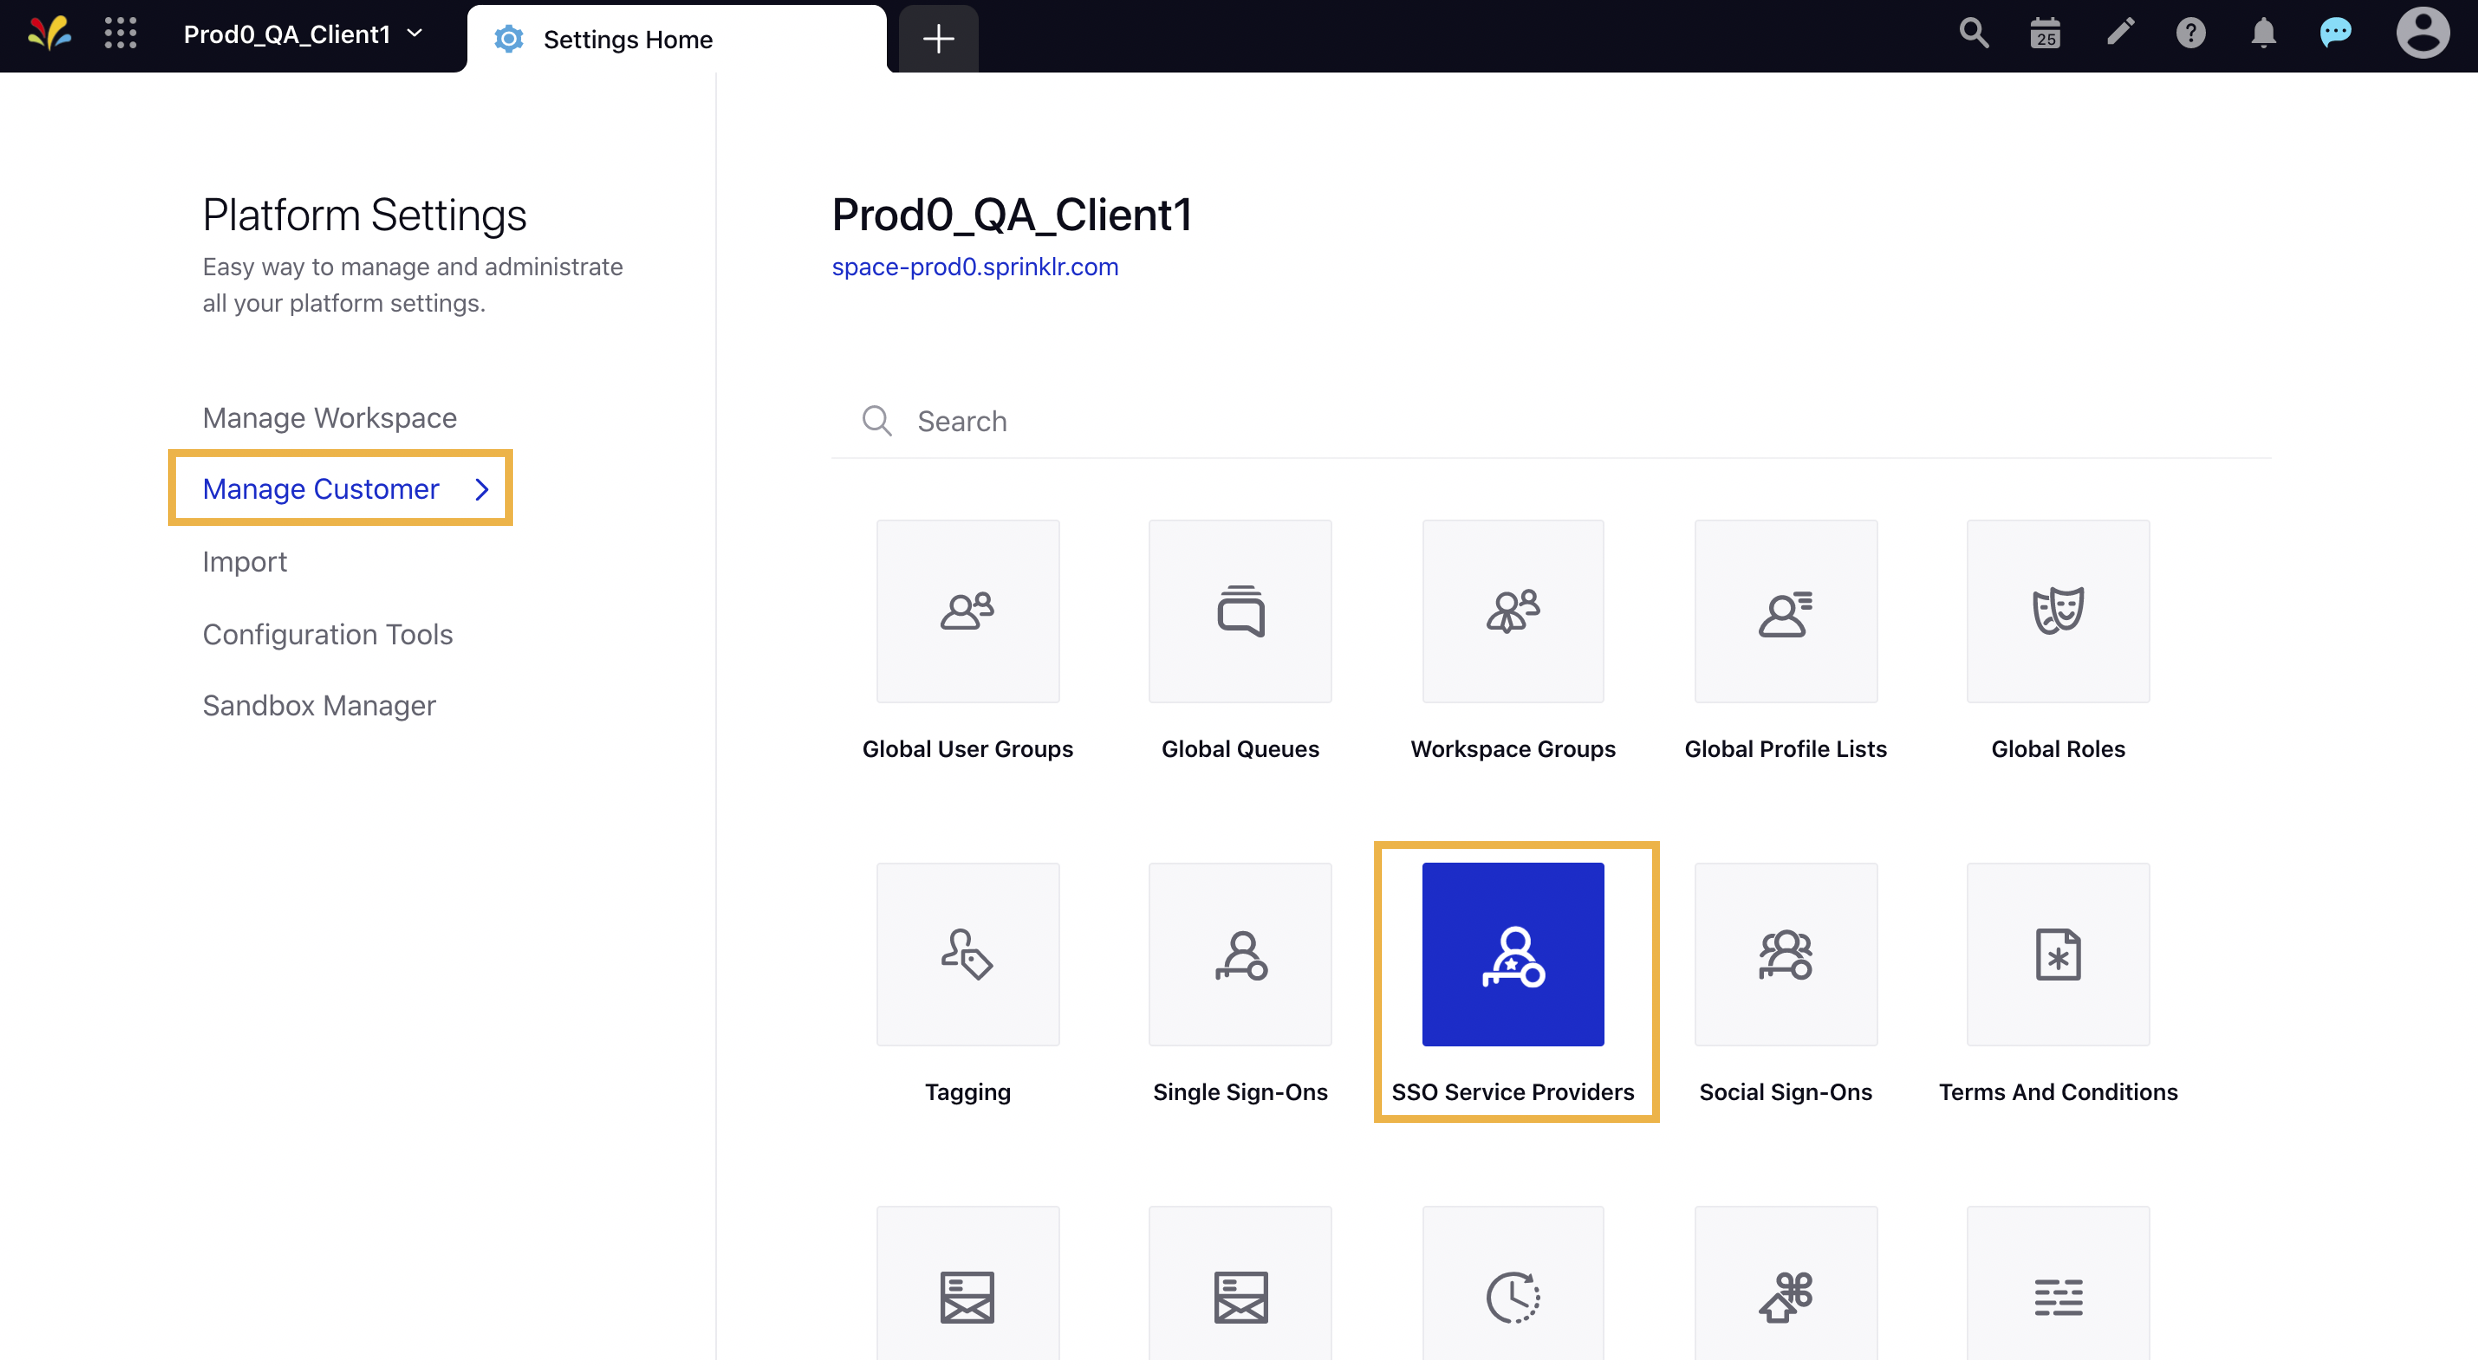2478x1366 pixels.
Task: Open Global Queues tile
Action: 1240,611
